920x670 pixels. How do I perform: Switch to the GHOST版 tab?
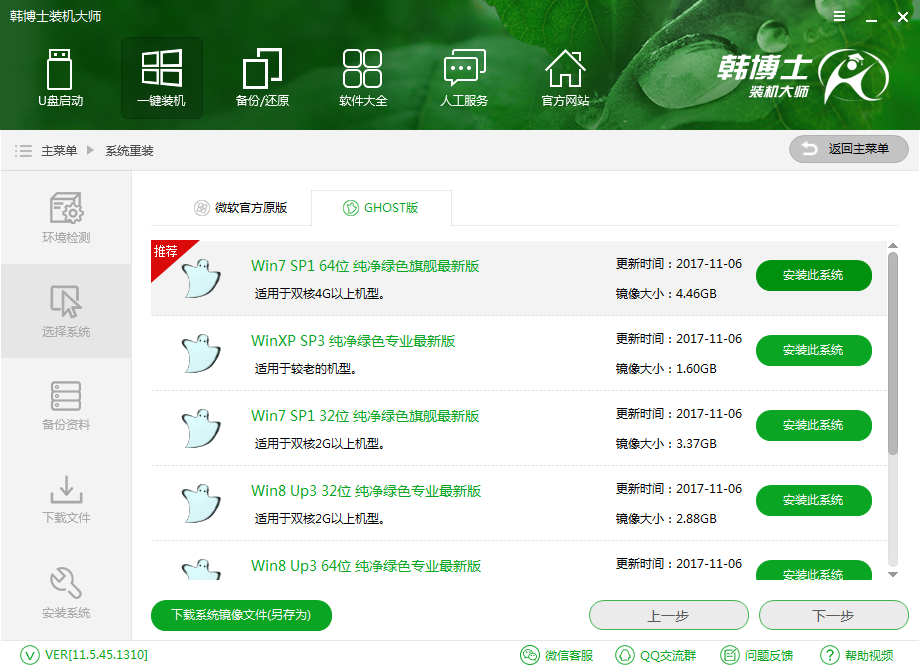coord(380,207)
